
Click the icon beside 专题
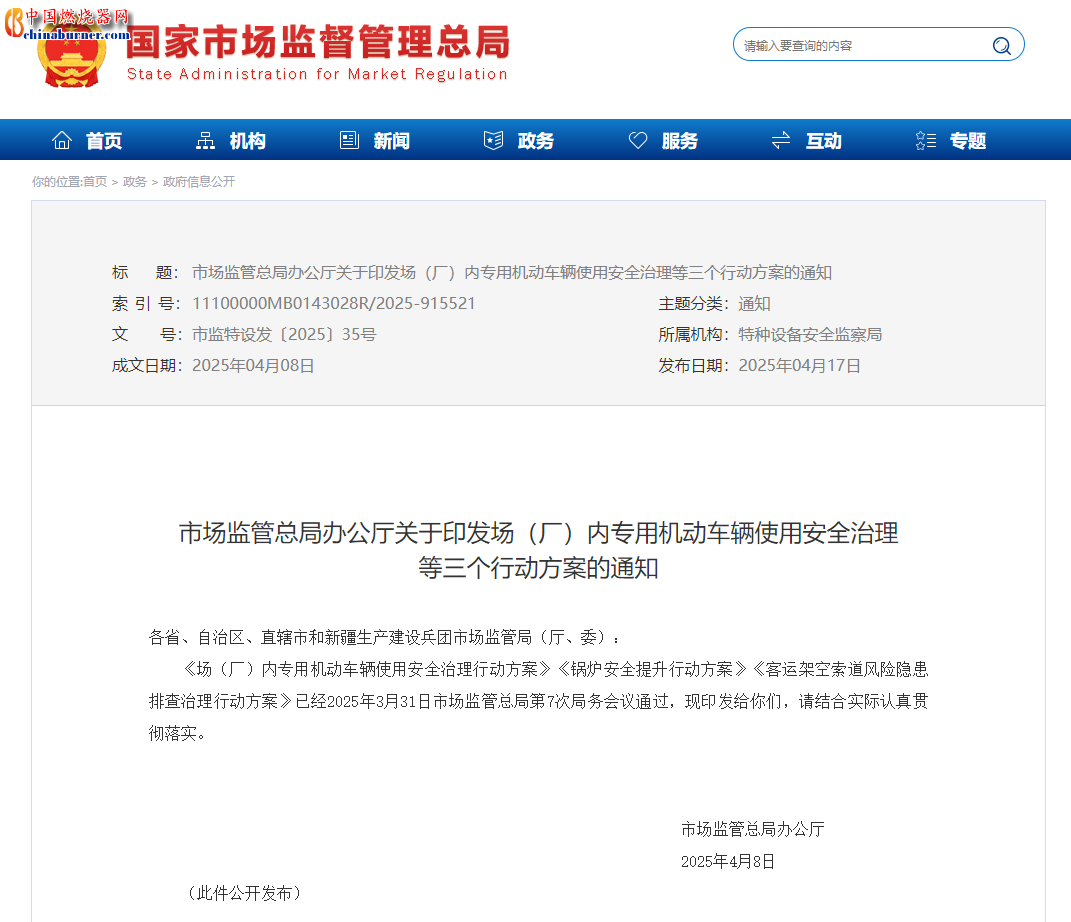pos(924,140)
